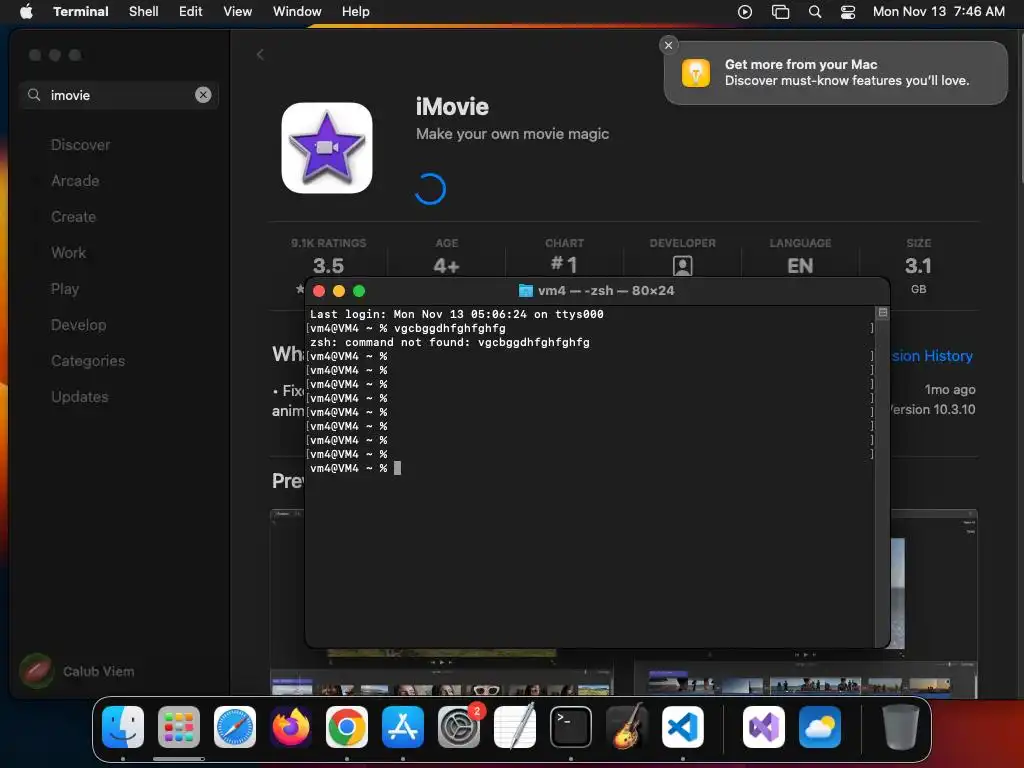Screen dimensions: 1024x768
Task: Open the Categories section in App Store
Action: coord(88,360)
